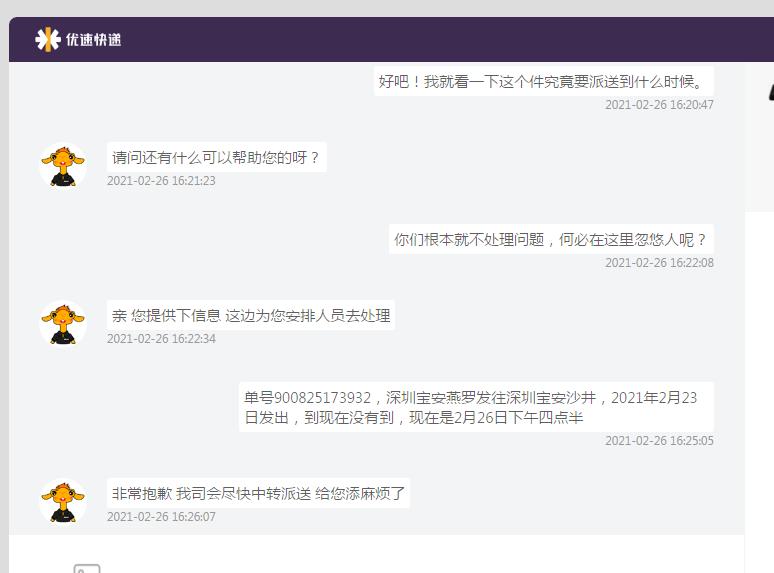This screenshot has width=774, height=573.
Task: Click timestamp 2021-02-26 16:22:08
Action: point(659,263)
